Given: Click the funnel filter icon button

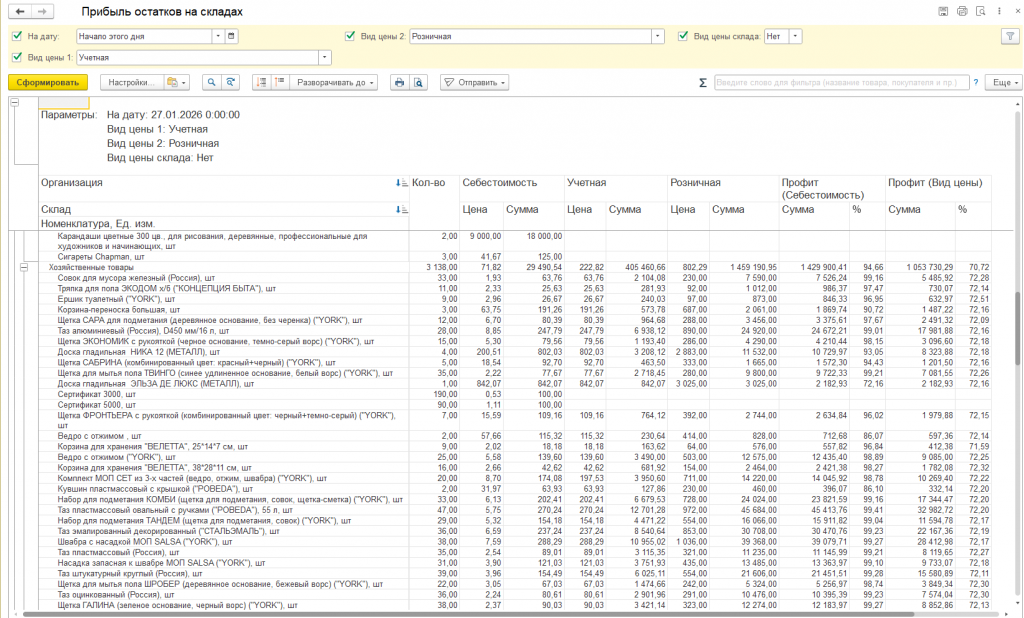Looking at the screenshot, I should pos(1008,36).
